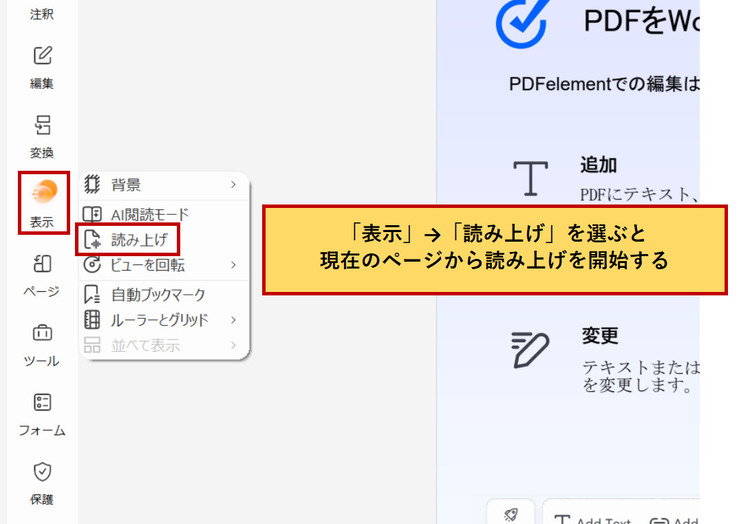
Task: Click the Add Text toolbar button
Action: [x=593, y=519]
